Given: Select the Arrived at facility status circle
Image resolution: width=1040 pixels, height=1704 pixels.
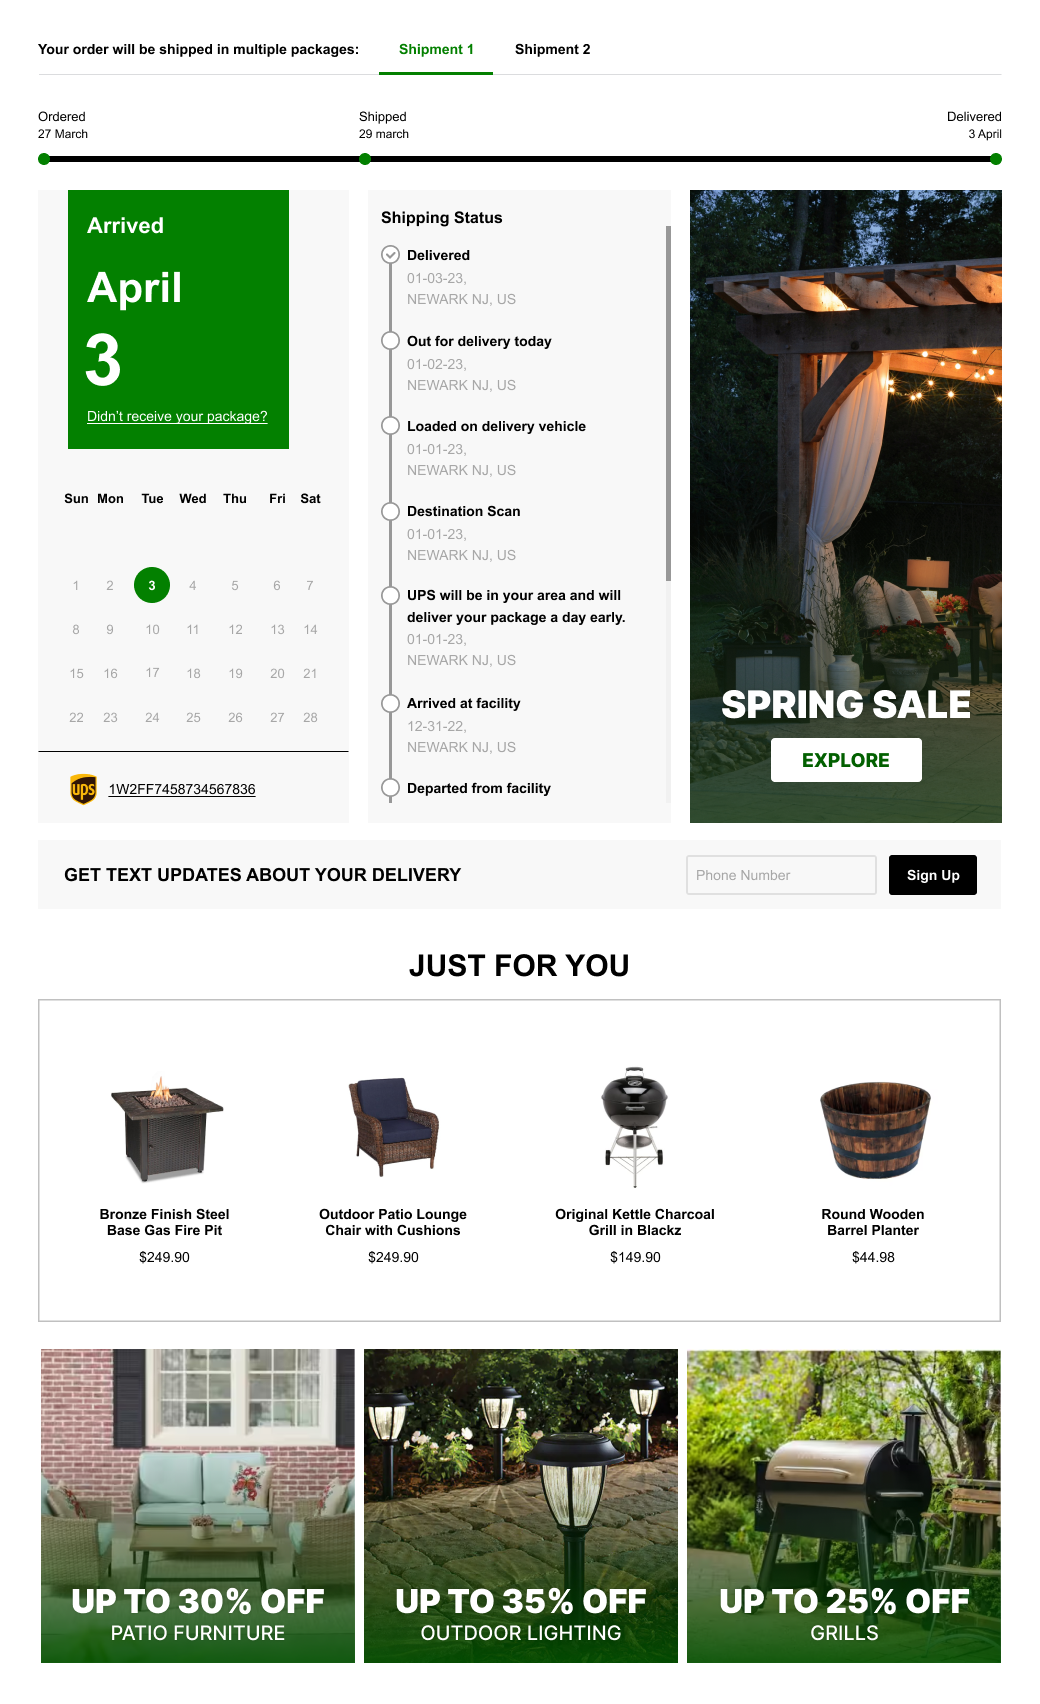Looking at the screenshot, I should click(391, 703).
